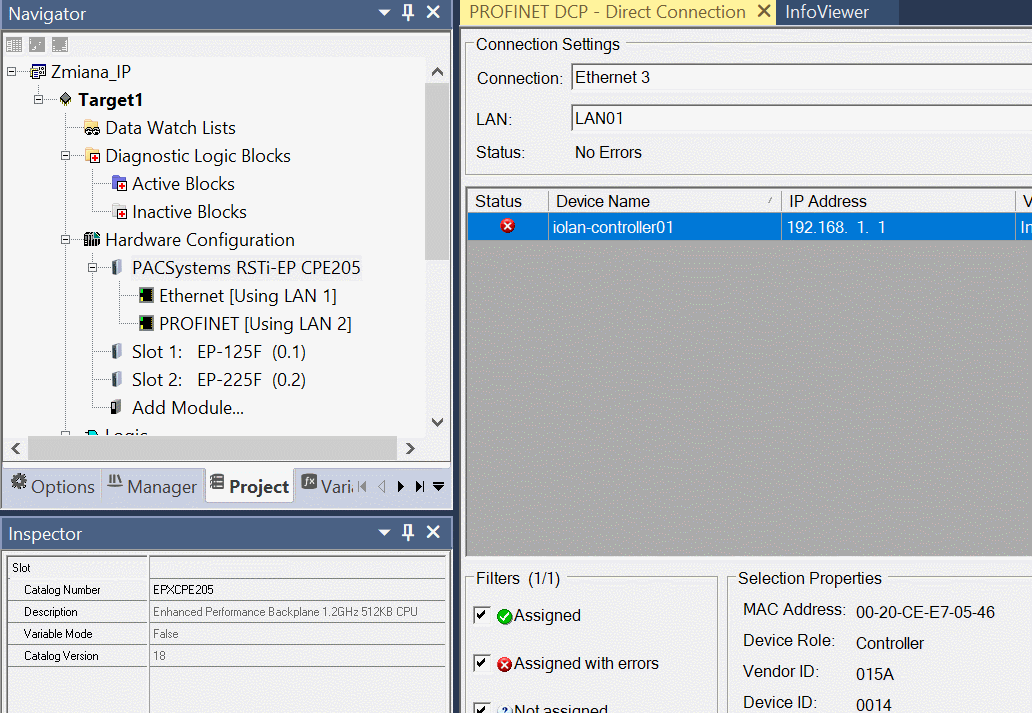Viewport: 1032px width, 713px height.
Task: Sort by the Status column header
Action: click(507, 201)
